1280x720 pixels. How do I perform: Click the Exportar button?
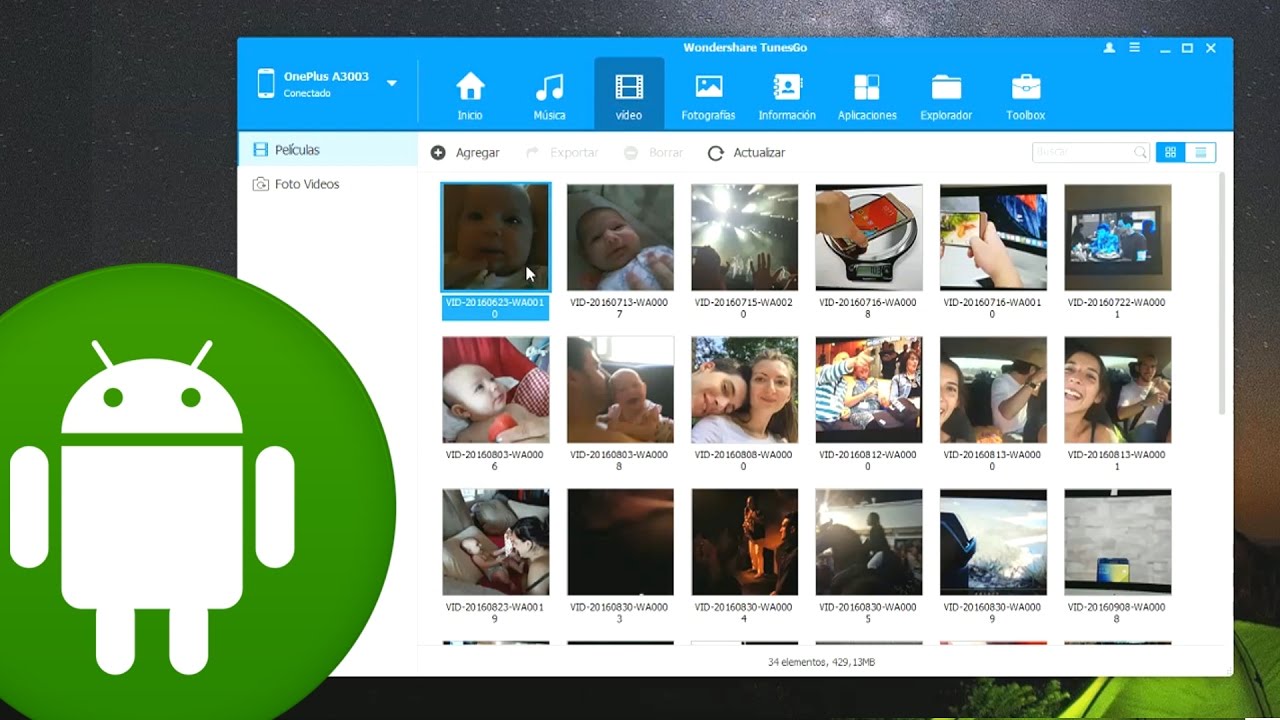(x=561, y=153)
